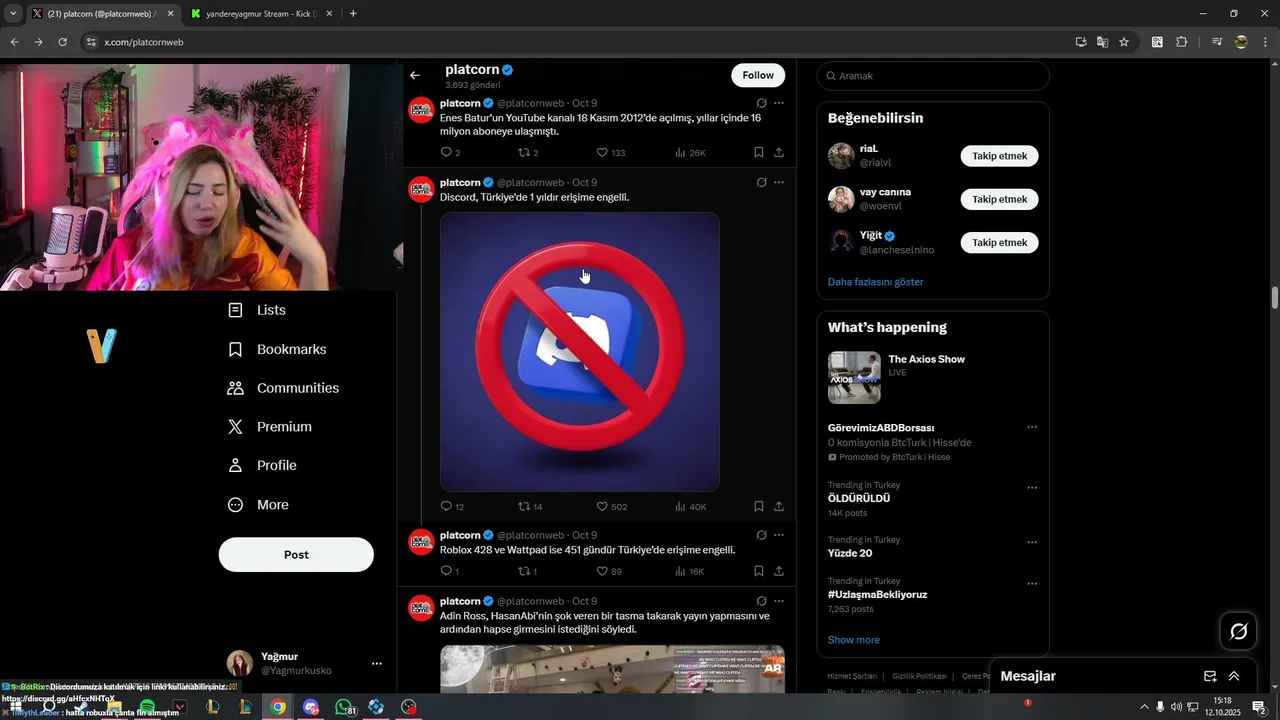Click Daha fazlasını göster link
This screenshot has height=720, width=1280.
tap(876, 282)
